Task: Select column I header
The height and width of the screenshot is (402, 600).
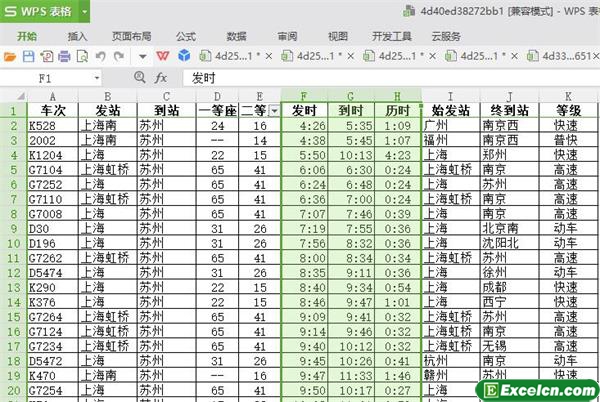Action: point(450,96)
